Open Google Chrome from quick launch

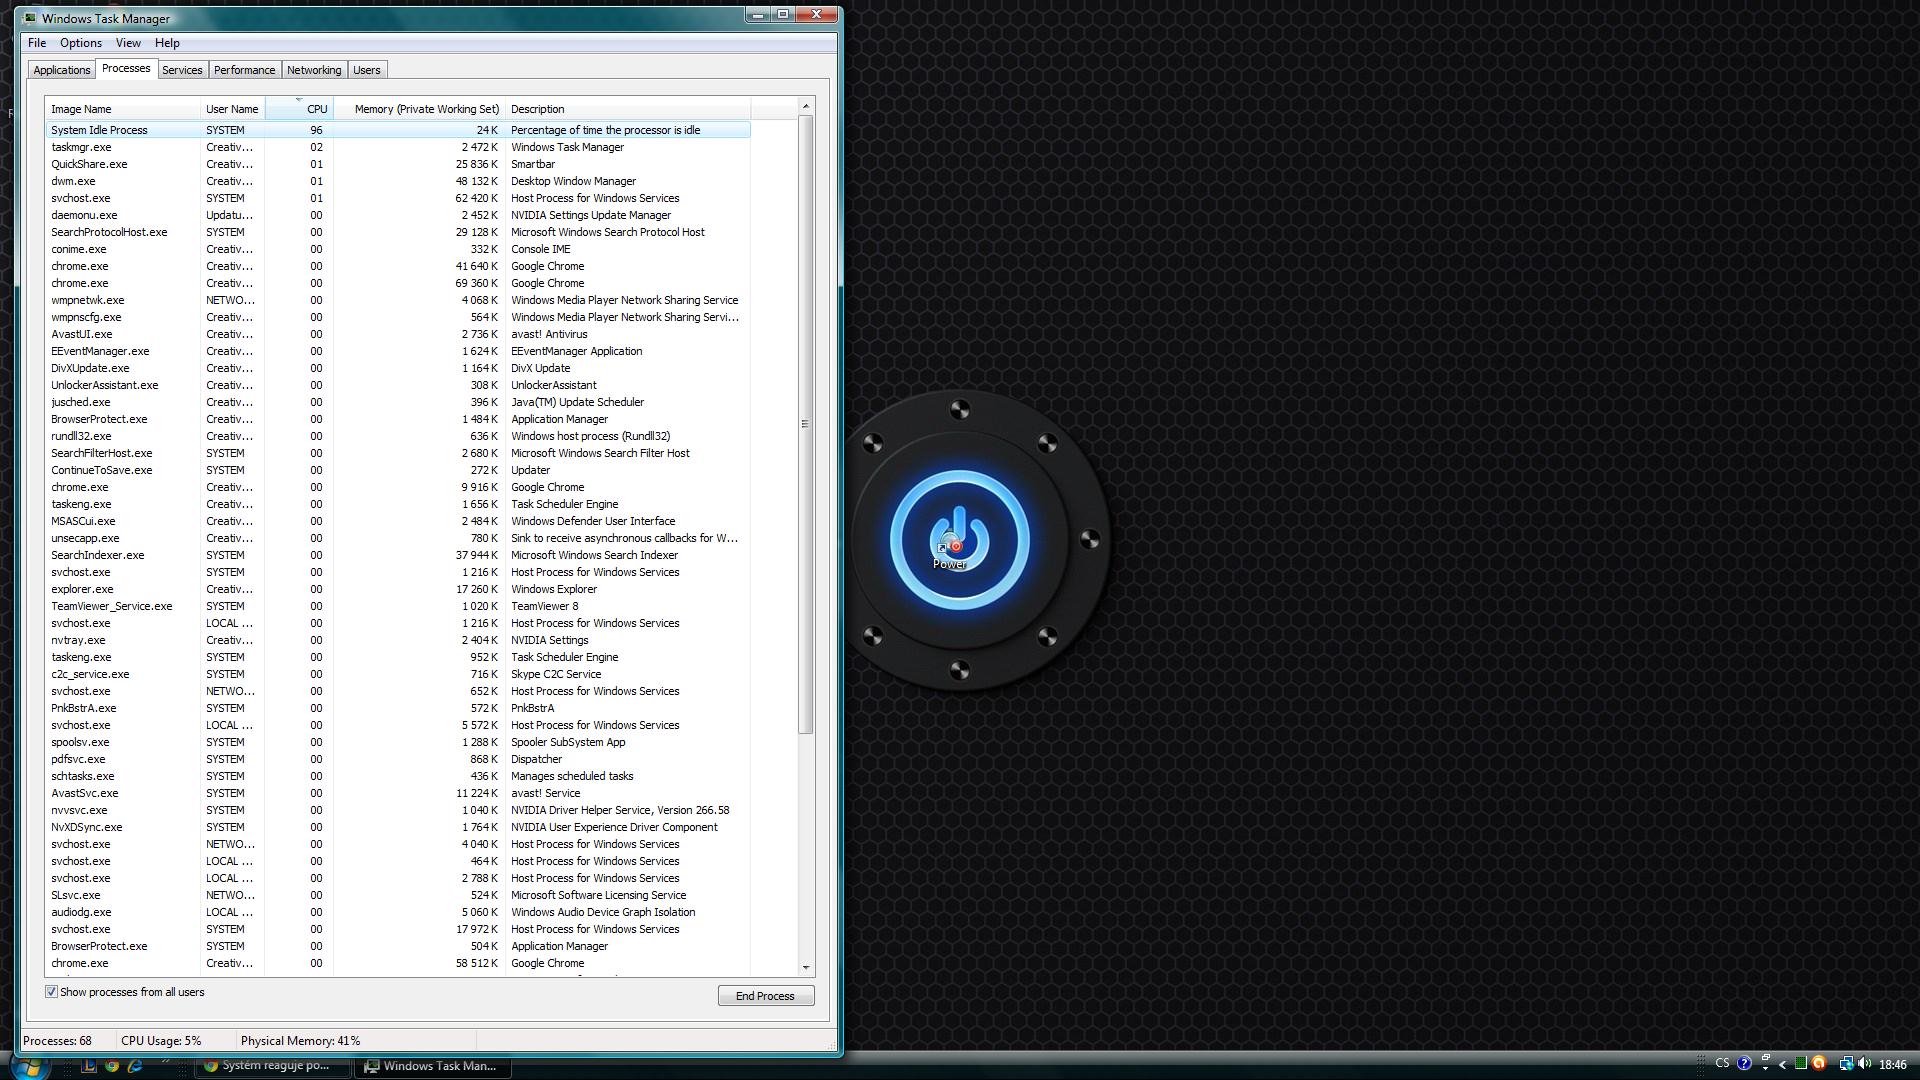[112, 1066]
